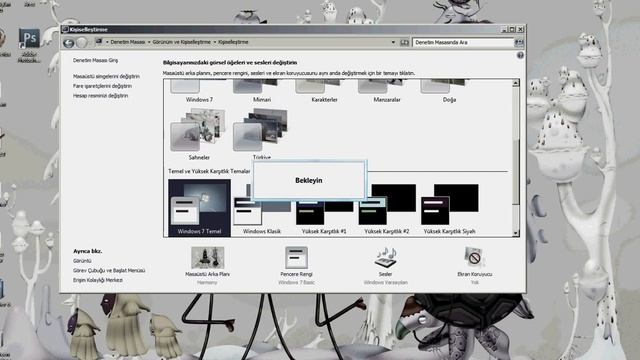
Task: Click the Control Panel address bar icon
Action: pyautogui.click(x=98, y=42)
